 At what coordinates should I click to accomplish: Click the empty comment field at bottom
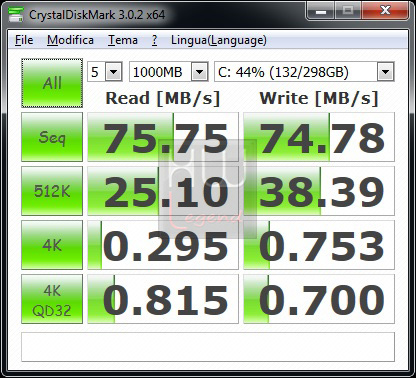[x=208, y=347]
